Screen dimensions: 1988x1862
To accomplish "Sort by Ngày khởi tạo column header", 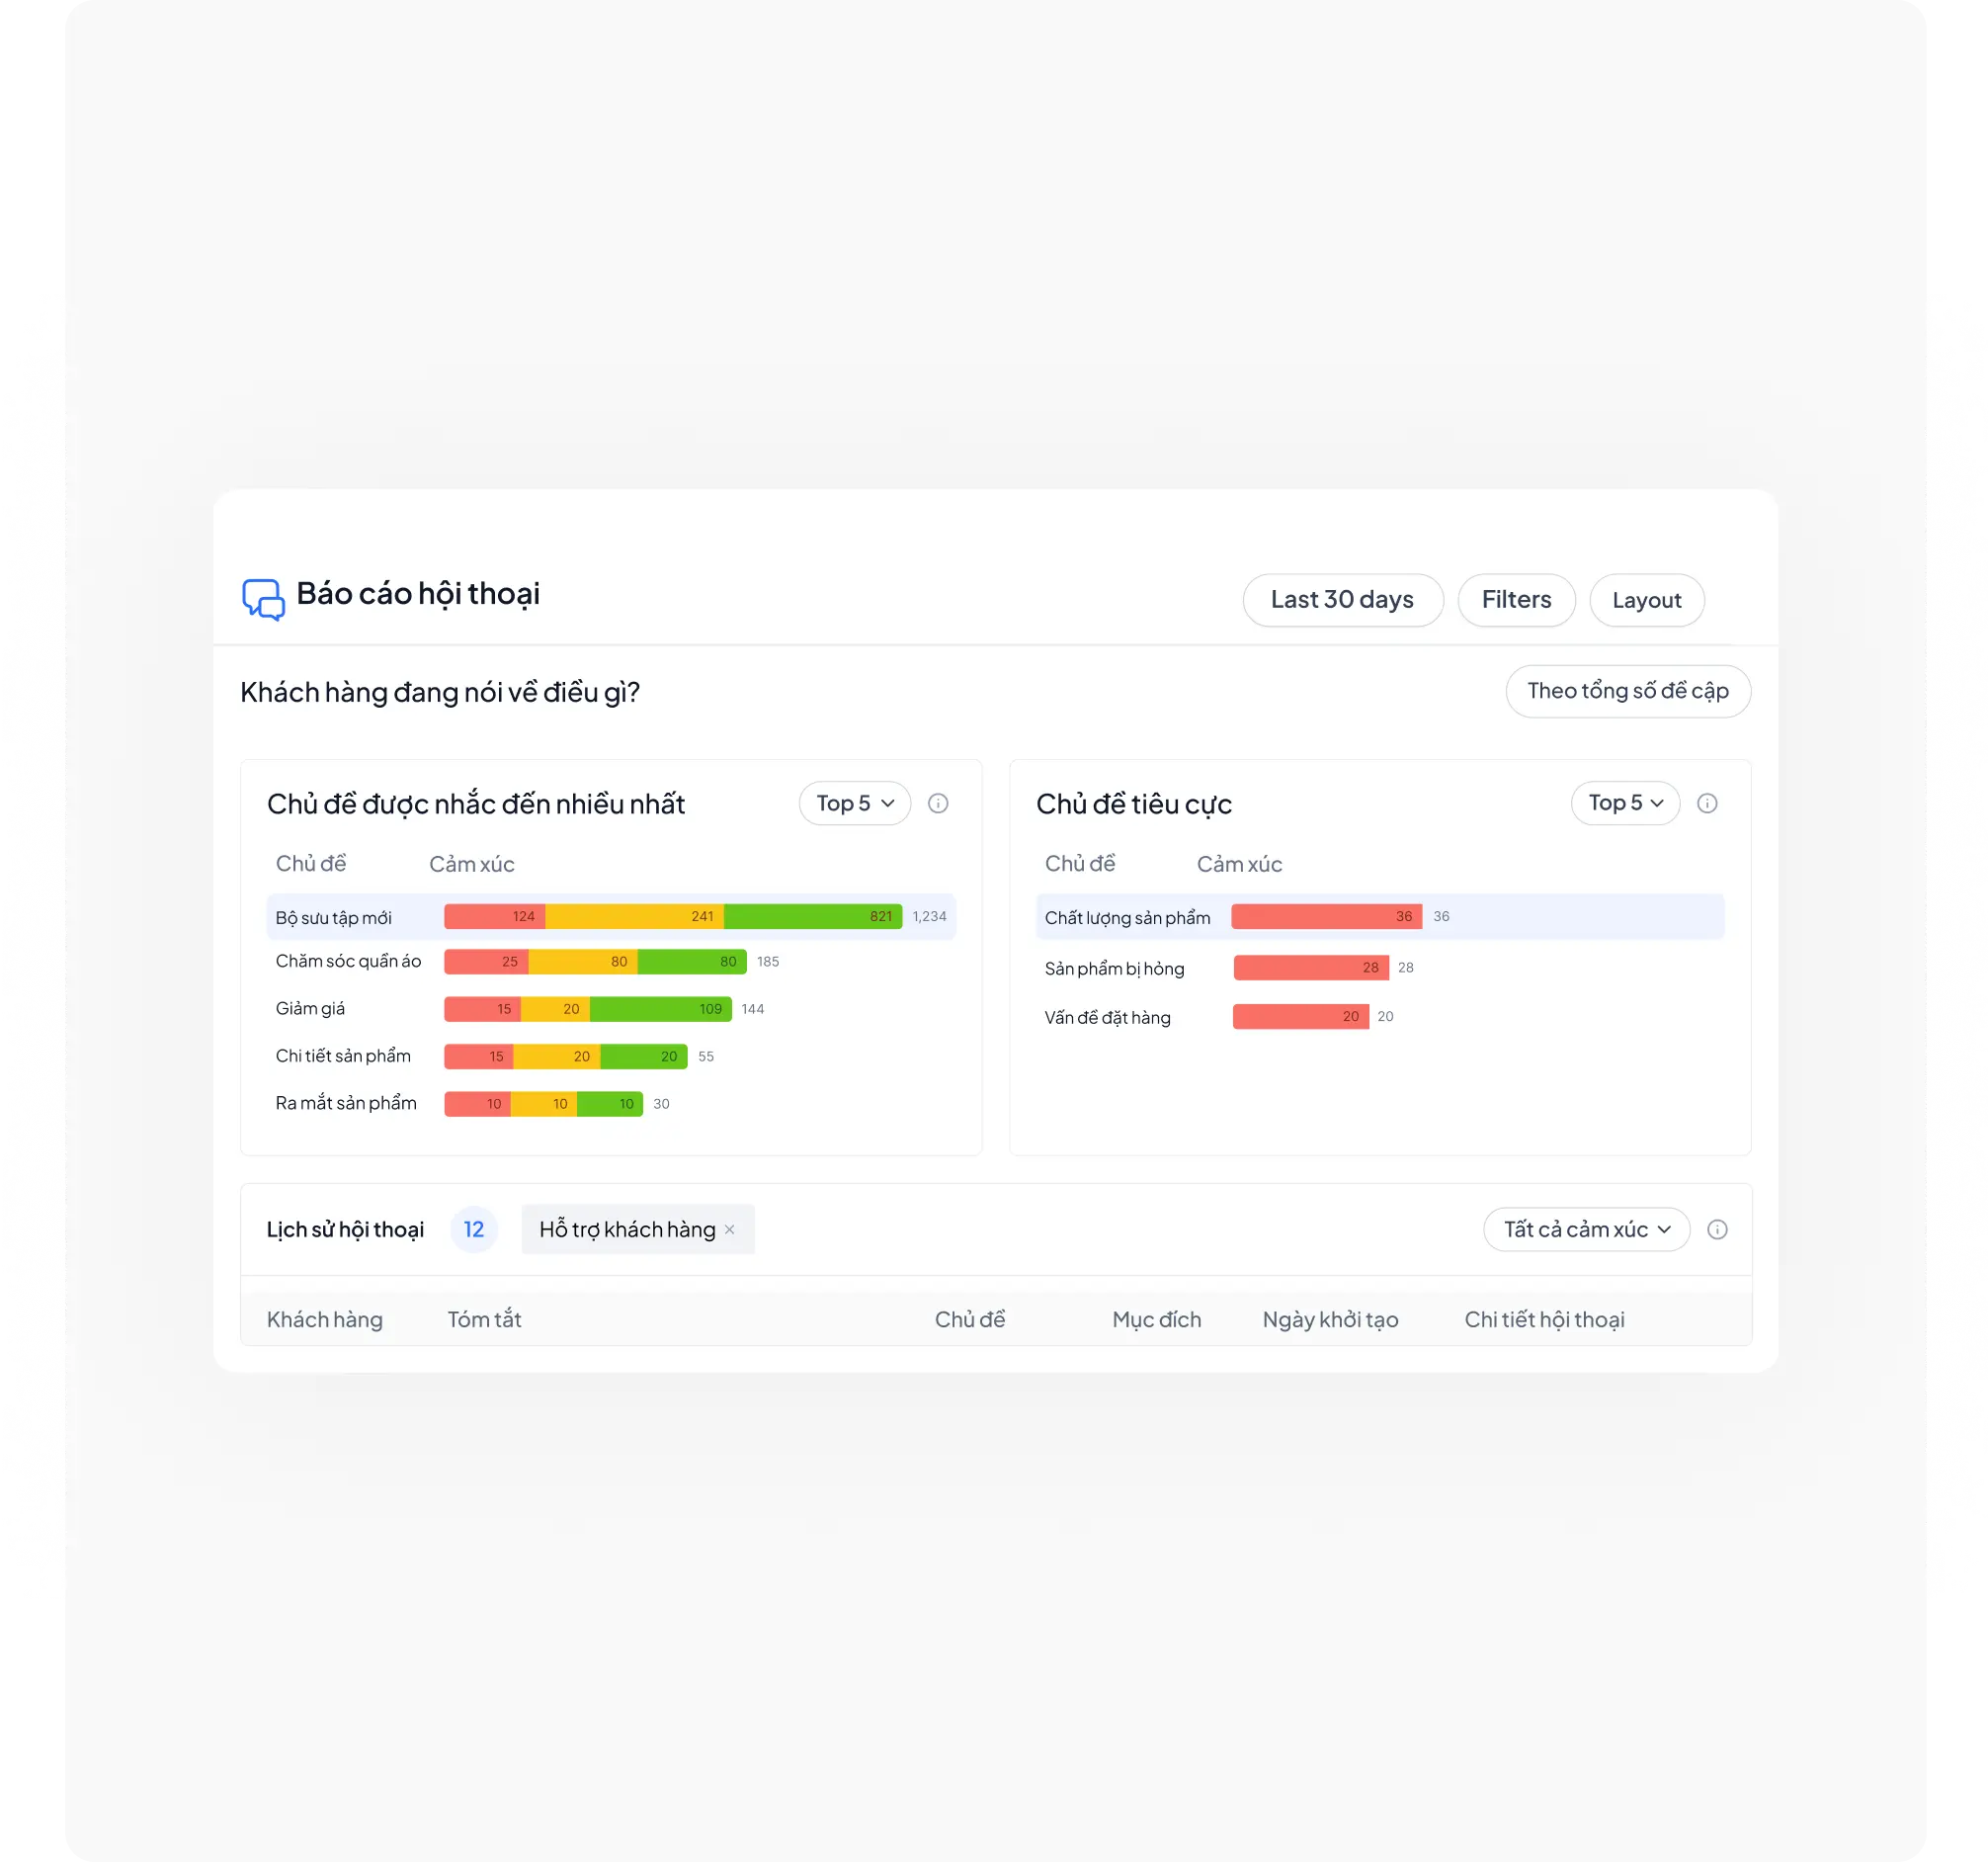I will click(x=1329, y=1319).
